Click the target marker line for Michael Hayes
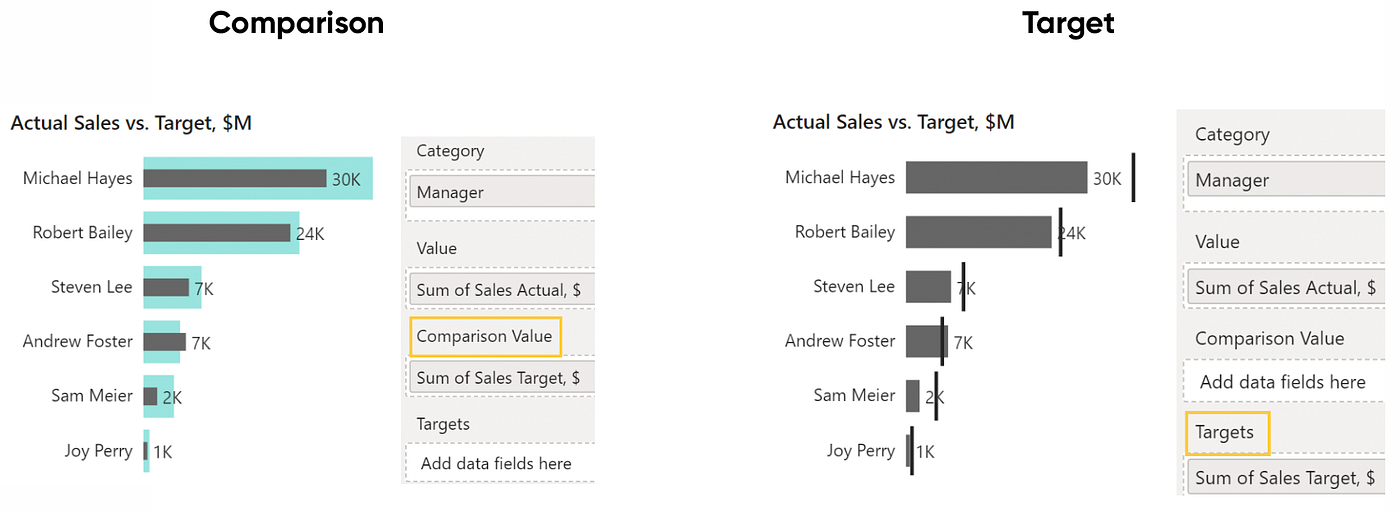The image size is (1400, 512). [x=1133, y=178]
